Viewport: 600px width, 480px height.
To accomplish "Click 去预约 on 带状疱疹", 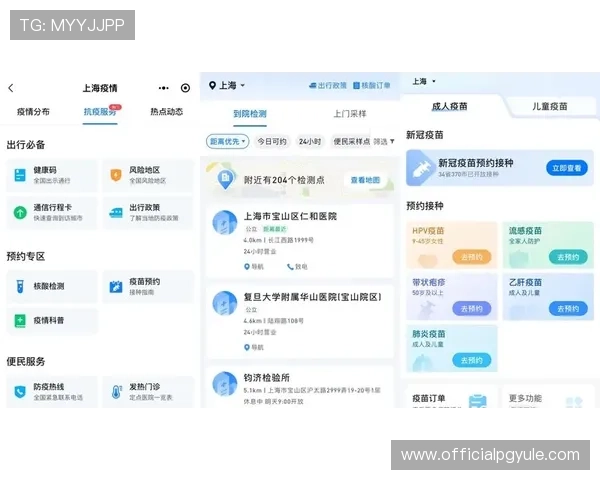I will [471, 309].
